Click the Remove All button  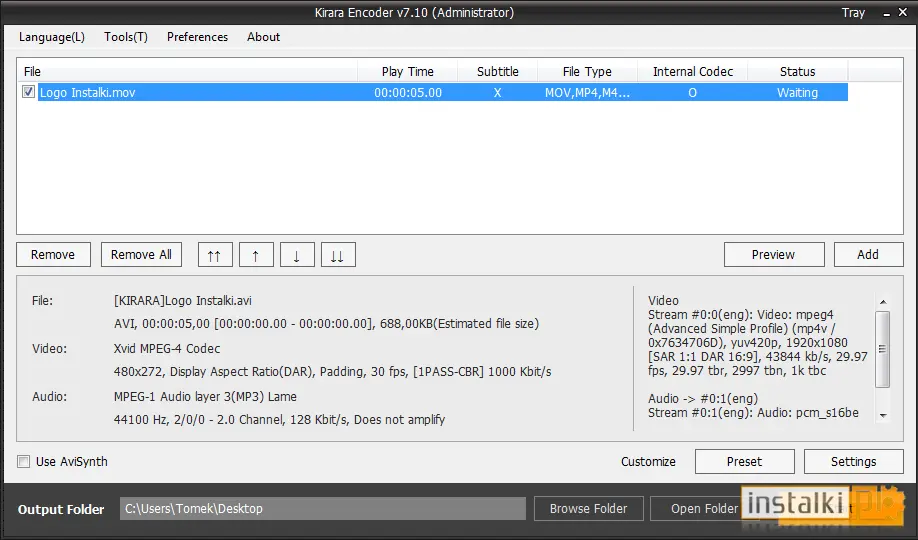pos(141,255)
